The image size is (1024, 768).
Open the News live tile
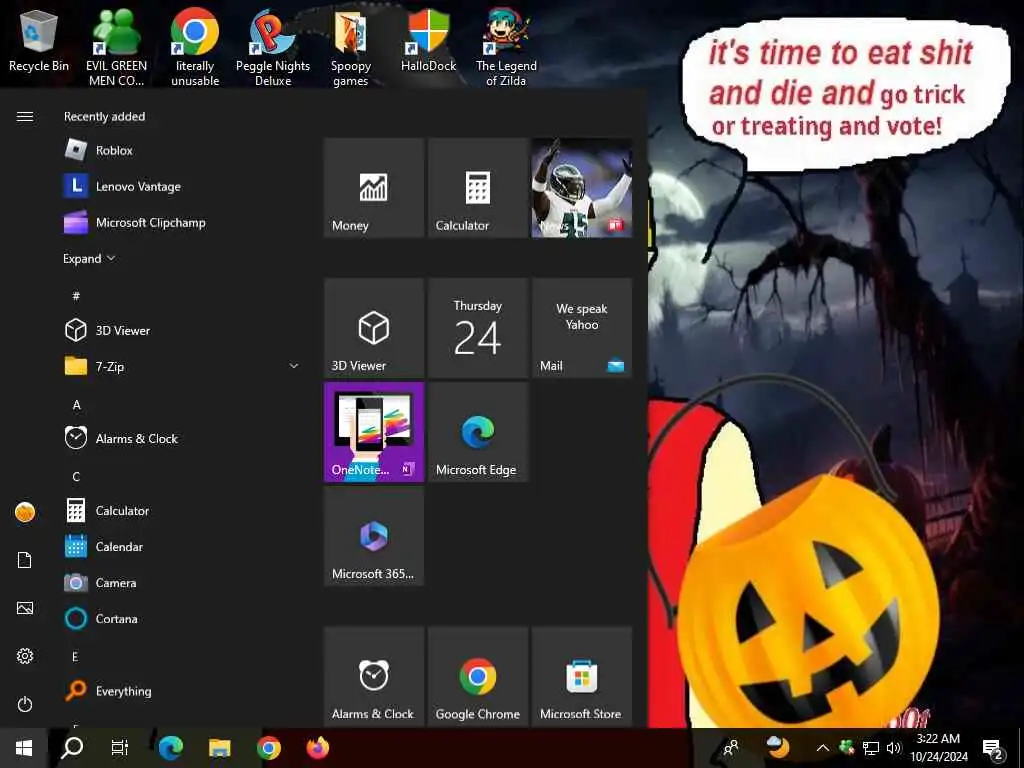[x=582, y=187]
